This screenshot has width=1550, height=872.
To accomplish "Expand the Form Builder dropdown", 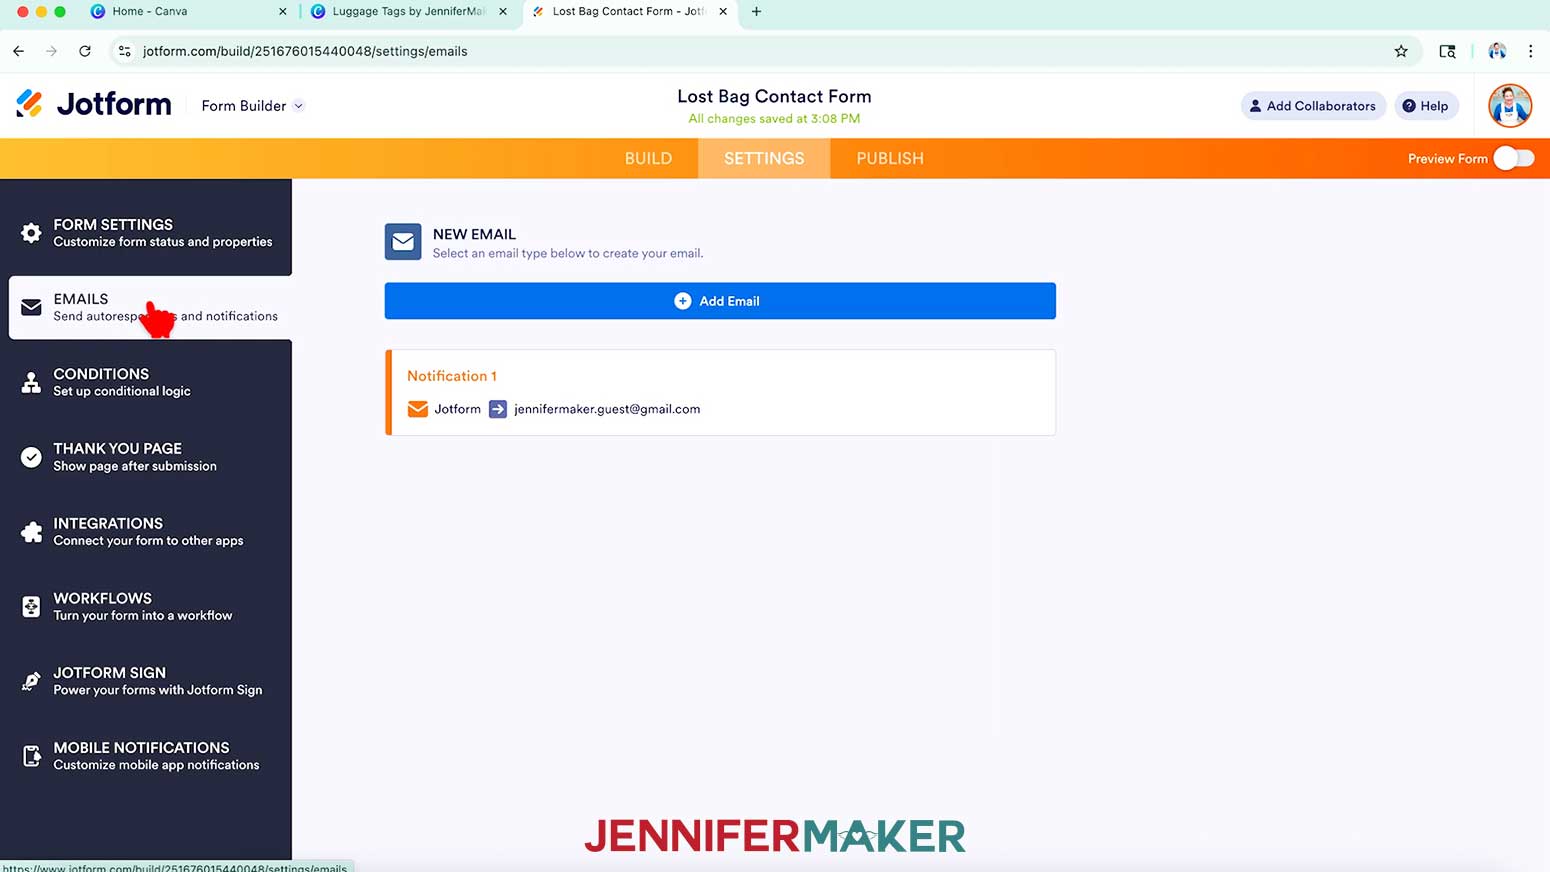I will click(253, 106).
